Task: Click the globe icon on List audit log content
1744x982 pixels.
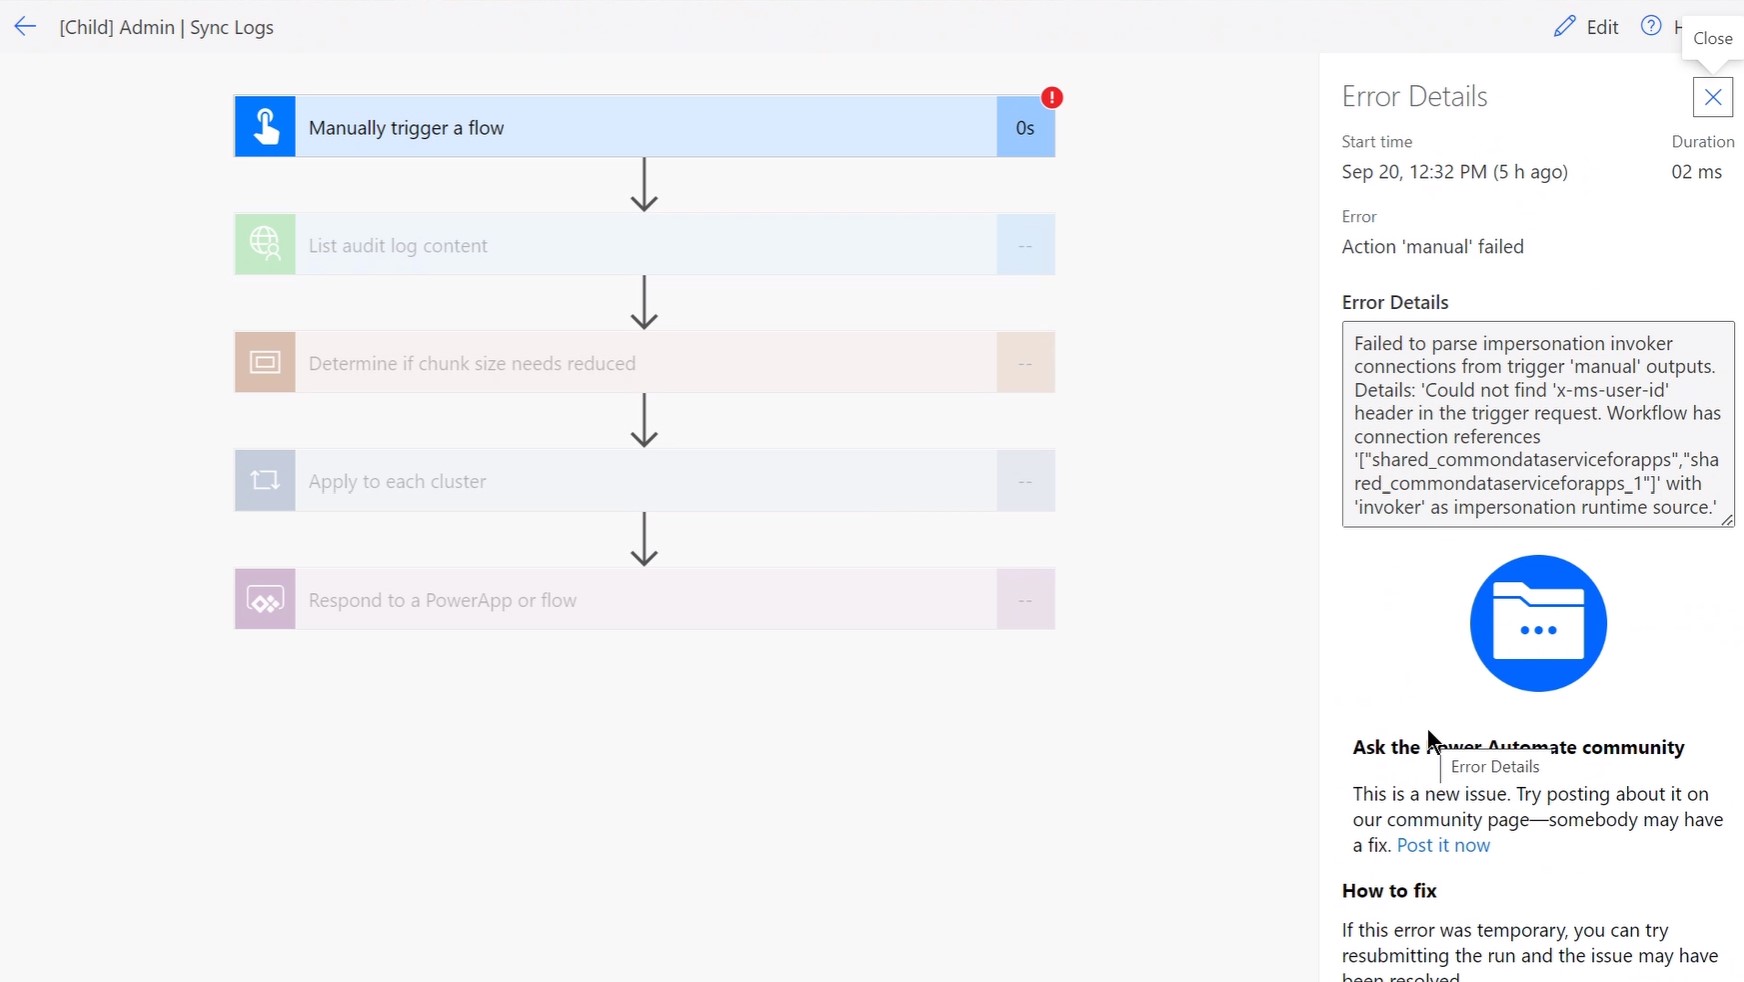Action: click(263, 244)
